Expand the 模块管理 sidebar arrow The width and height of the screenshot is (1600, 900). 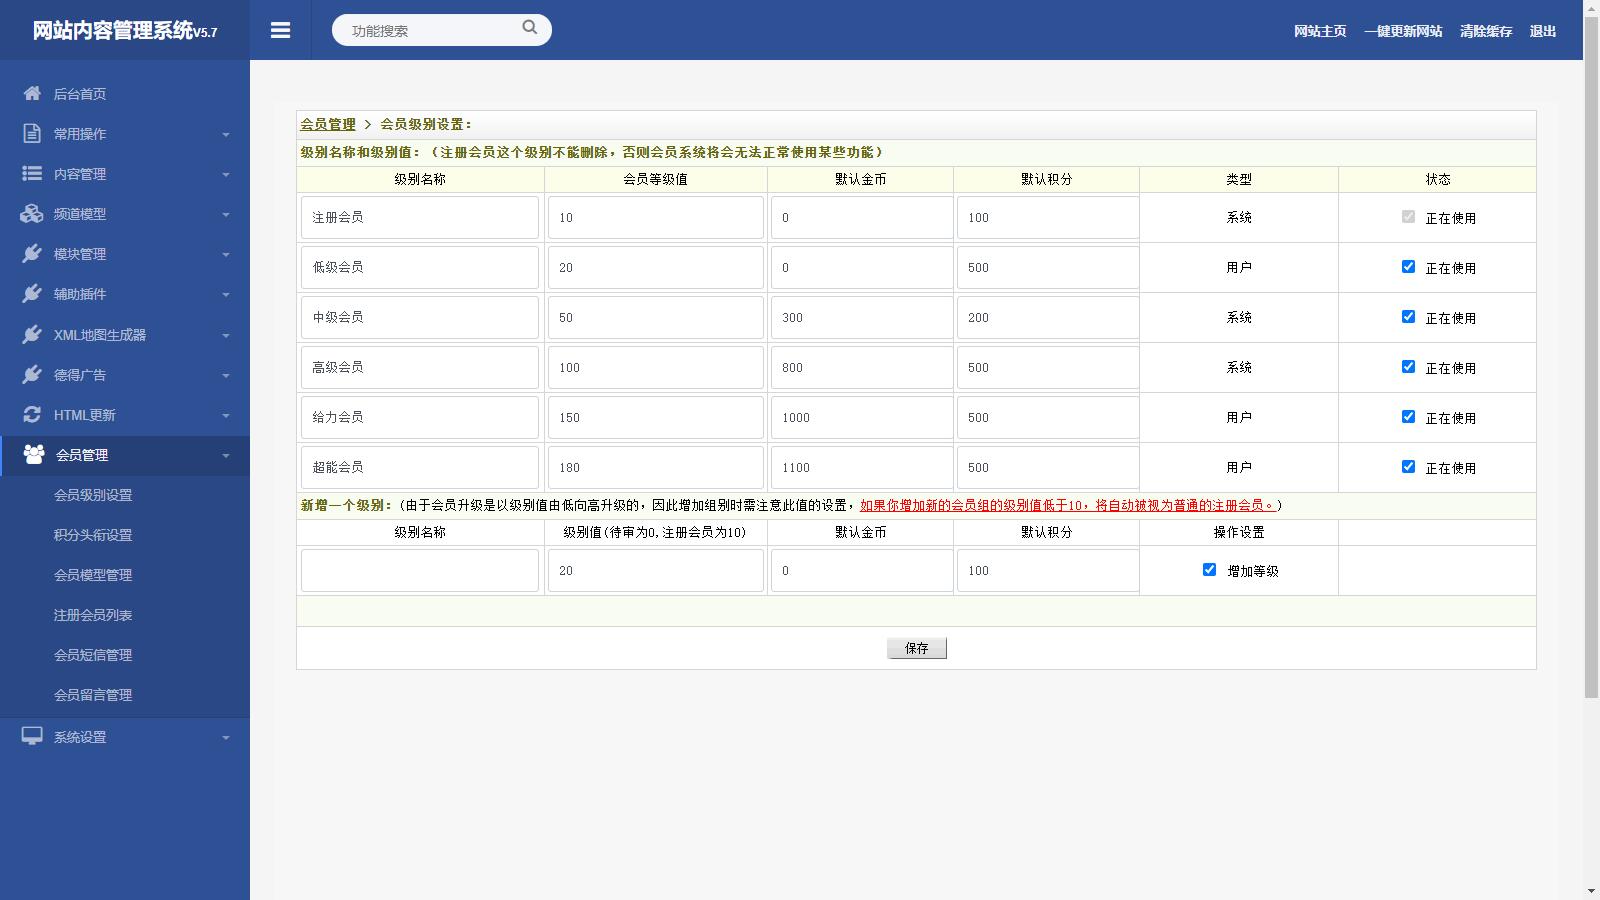point(225,254)
